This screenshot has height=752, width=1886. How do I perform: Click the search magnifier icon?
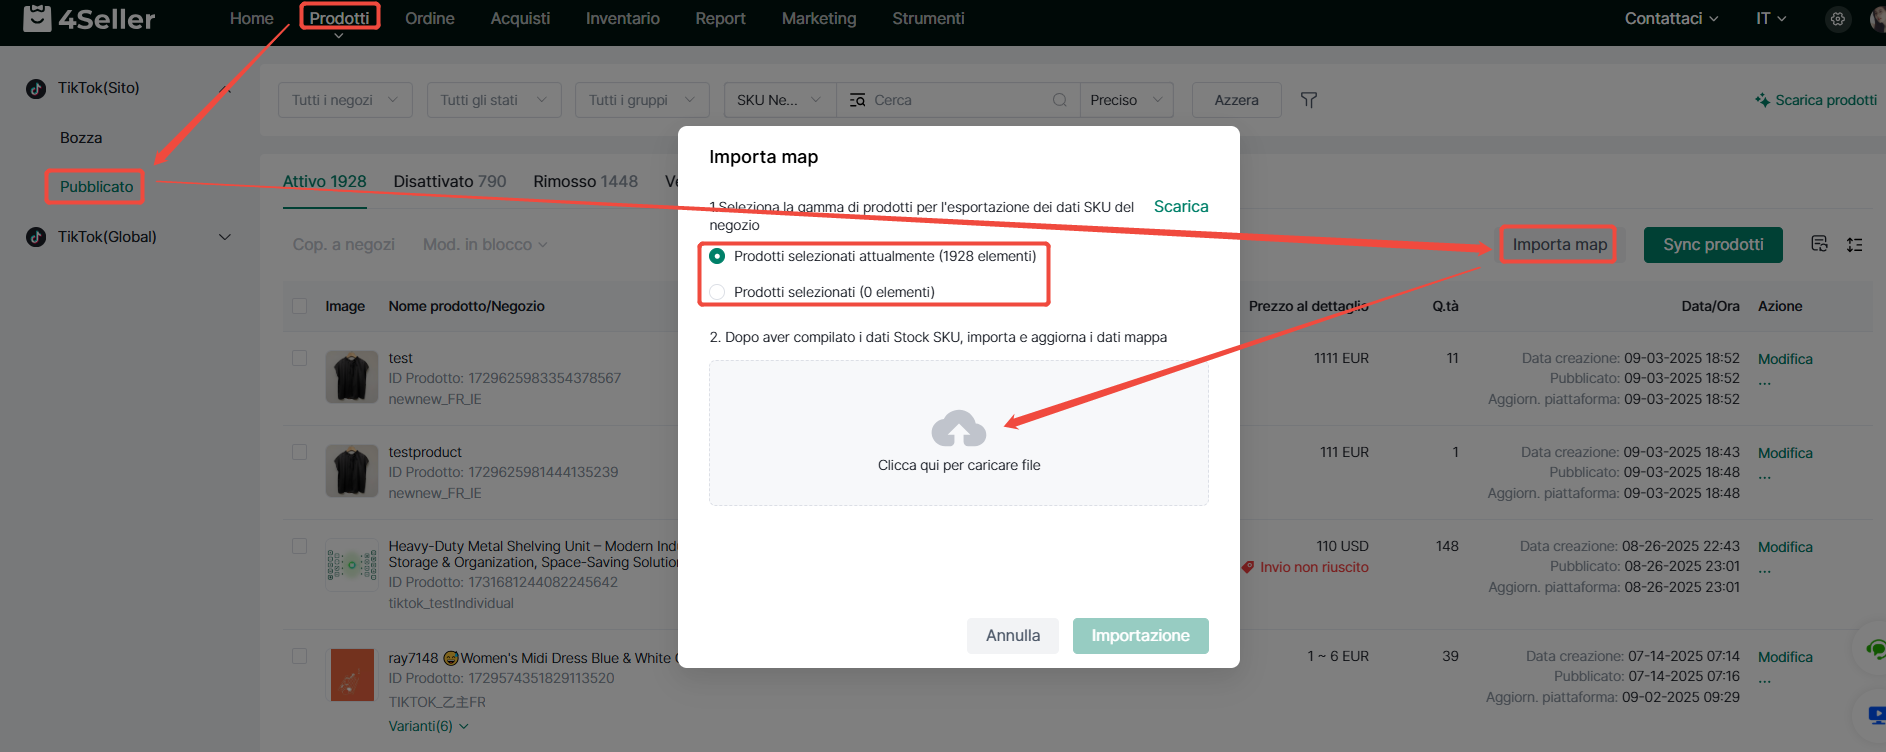(x=1059, y=100)
